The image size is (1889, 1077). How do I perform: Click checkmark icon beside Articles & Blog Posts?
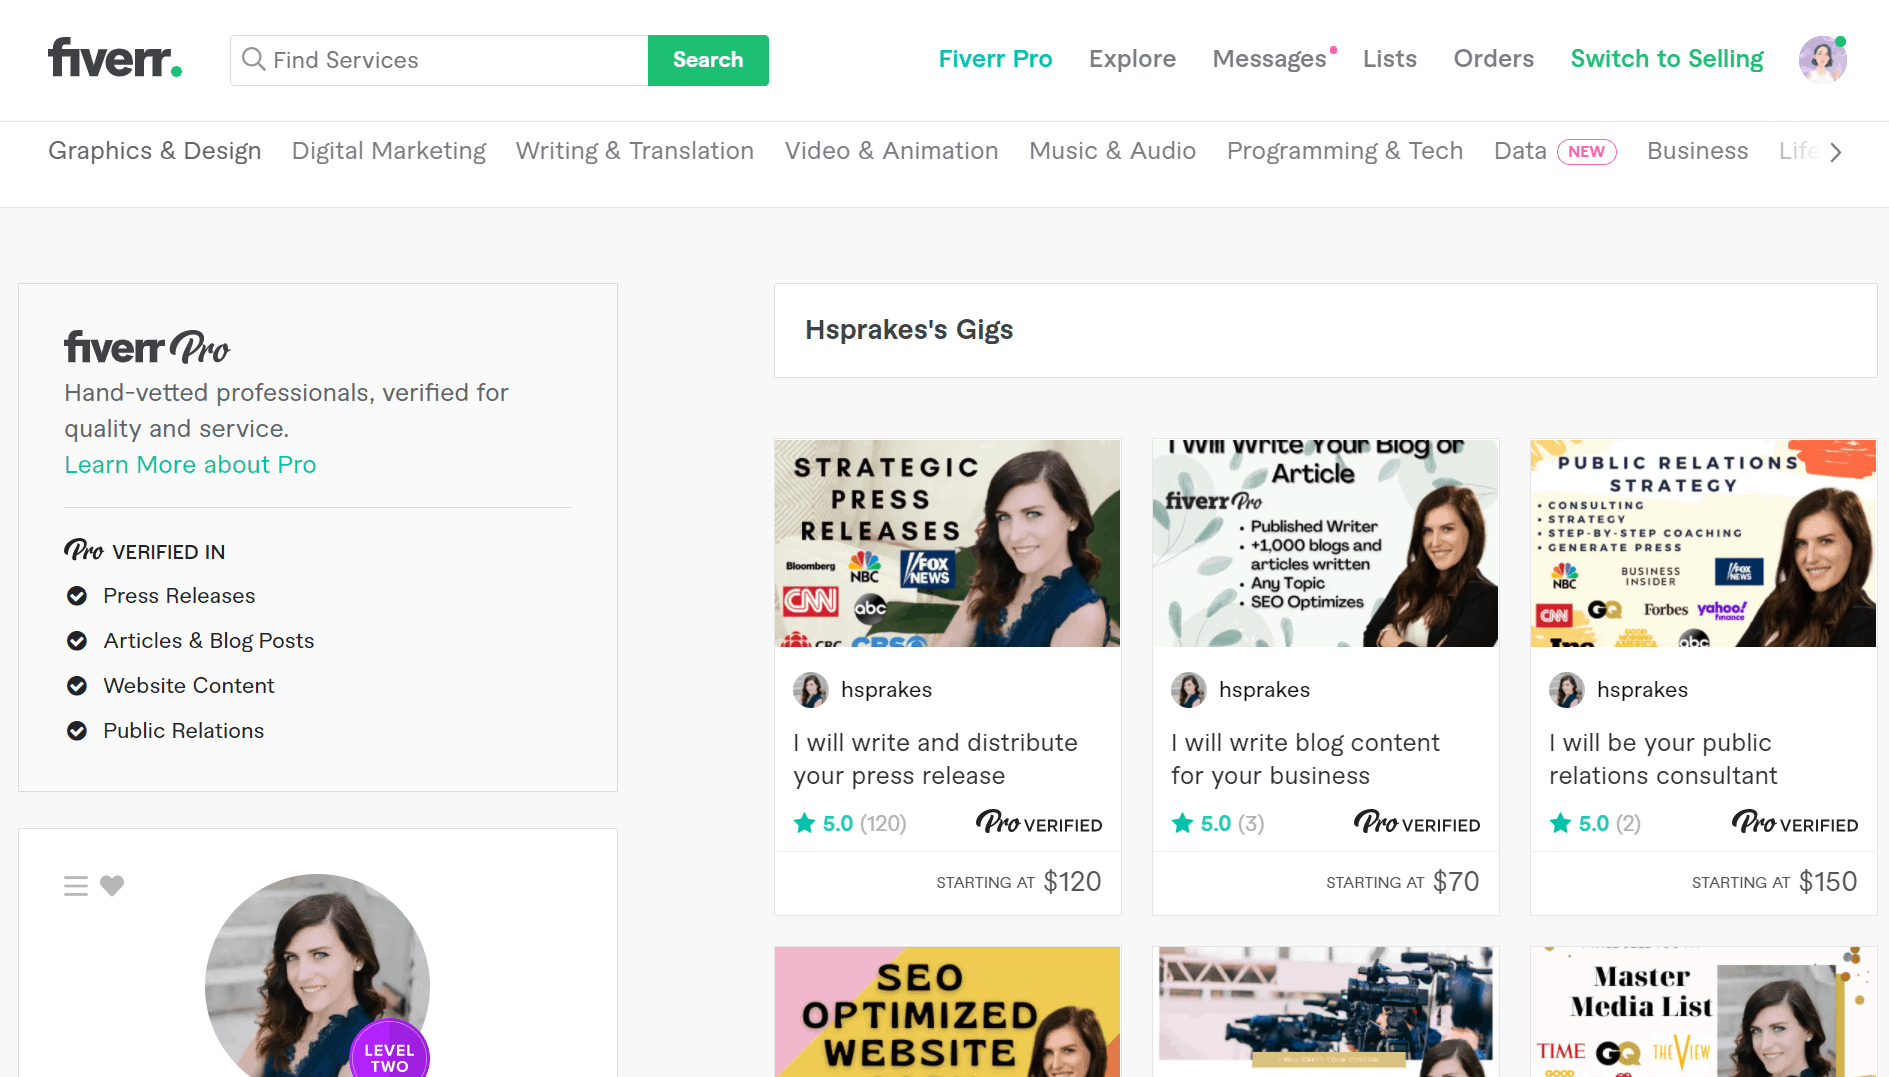(x=77, y=641)
